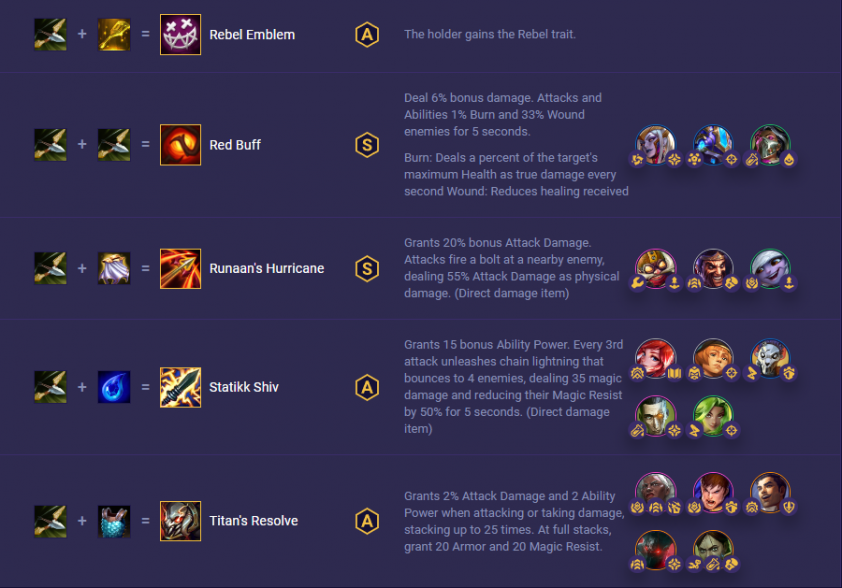The width and height of the screenshot is (842, 588).
Task: Click the green-haired champion portrait beside Statikk Shiv
Action: [x=713, y=416]
